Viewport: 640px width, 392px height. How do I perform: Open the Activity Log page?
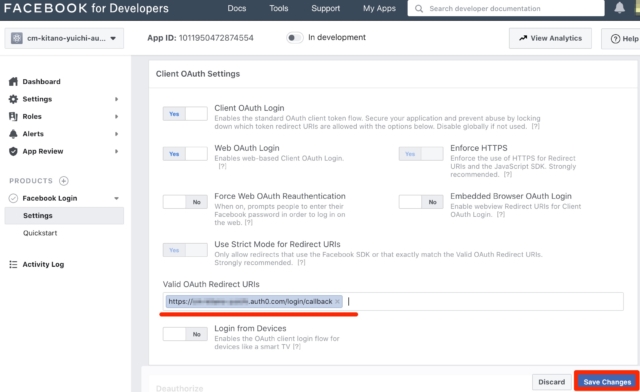click(x=43, y=265)
